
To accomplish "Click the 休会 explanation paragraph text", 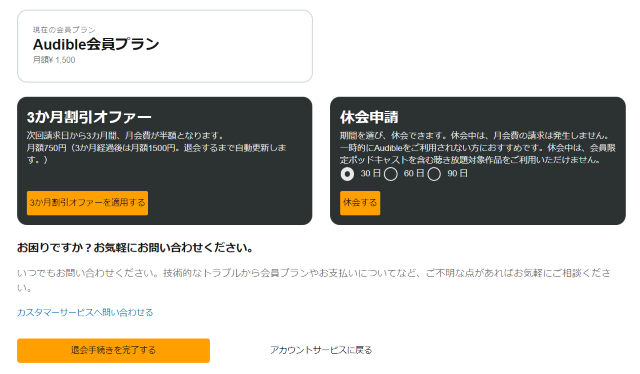I will 478,147.
